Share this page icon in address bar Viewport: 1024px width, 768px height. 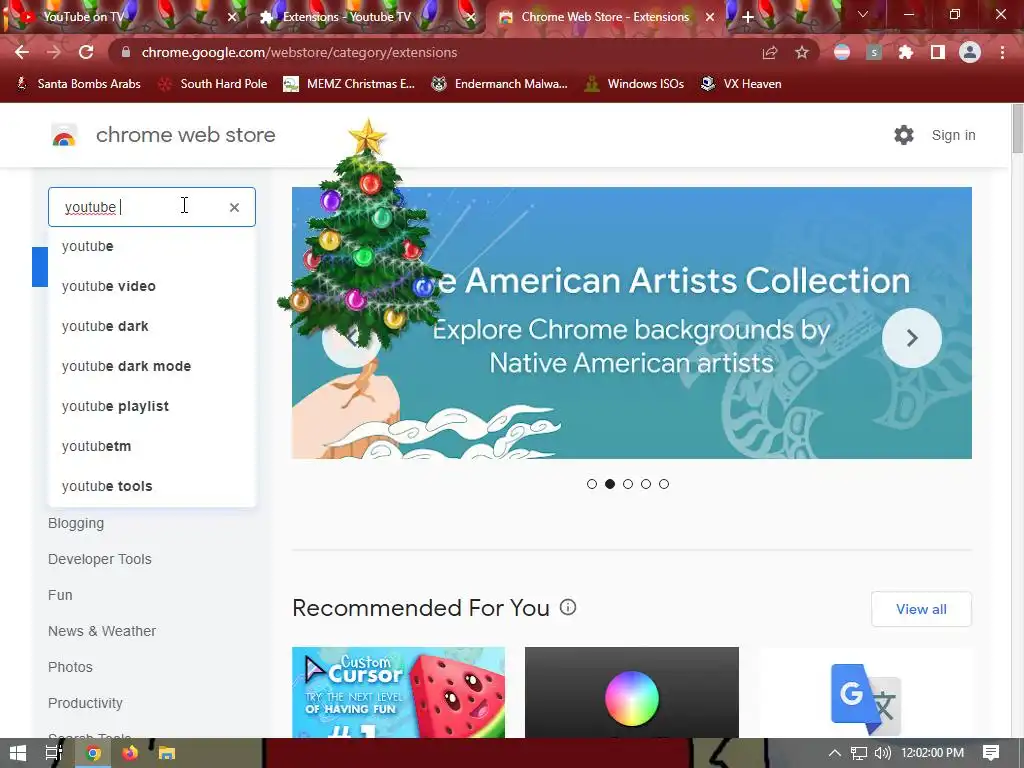pos(770,53)
